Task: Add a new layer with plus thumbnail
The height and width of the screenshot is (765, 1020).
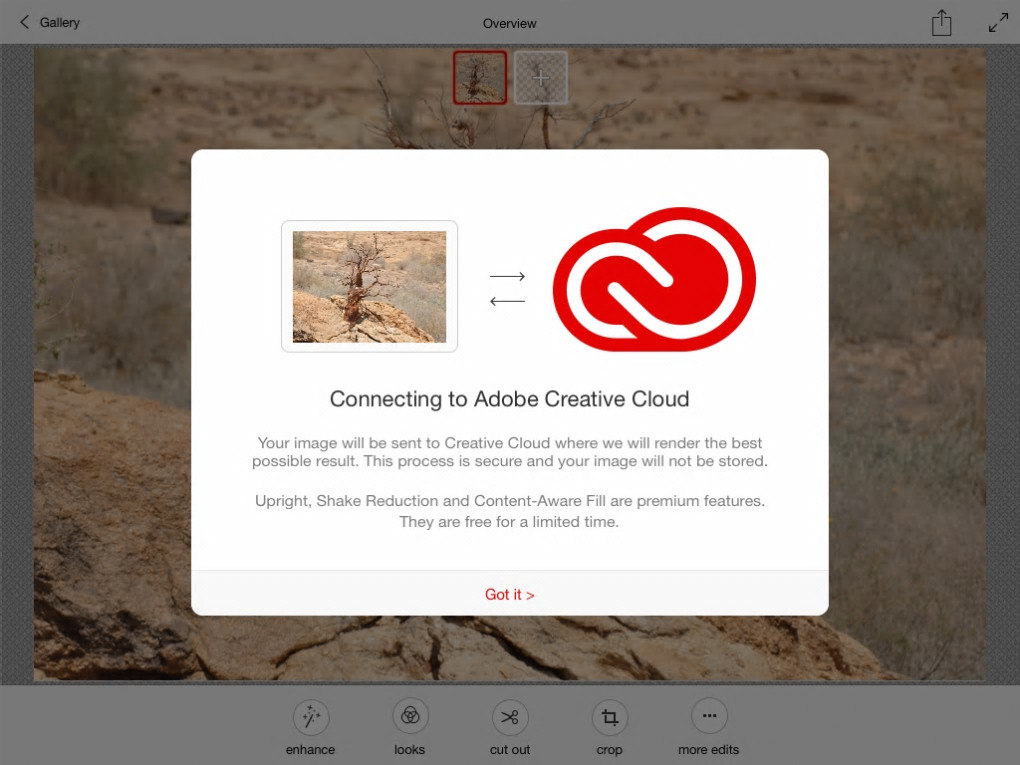Action: click(x=541, y=78)
